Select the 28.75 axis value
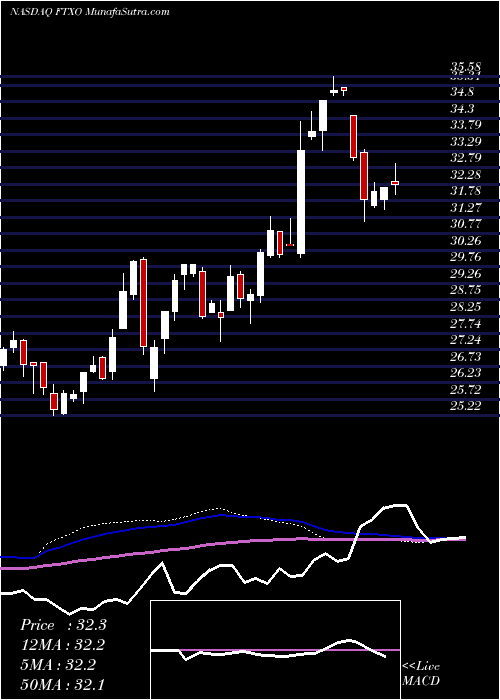This screenshot has height=700, width=500. [466, 291]
